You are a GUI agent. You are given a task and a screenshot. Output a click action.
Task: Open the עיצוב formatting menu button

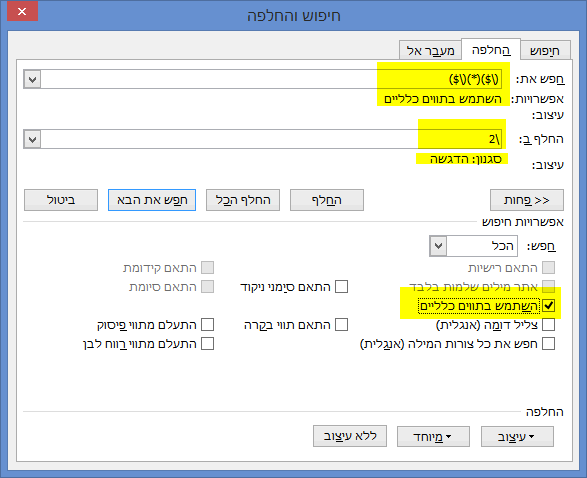[x=517, y=436]
